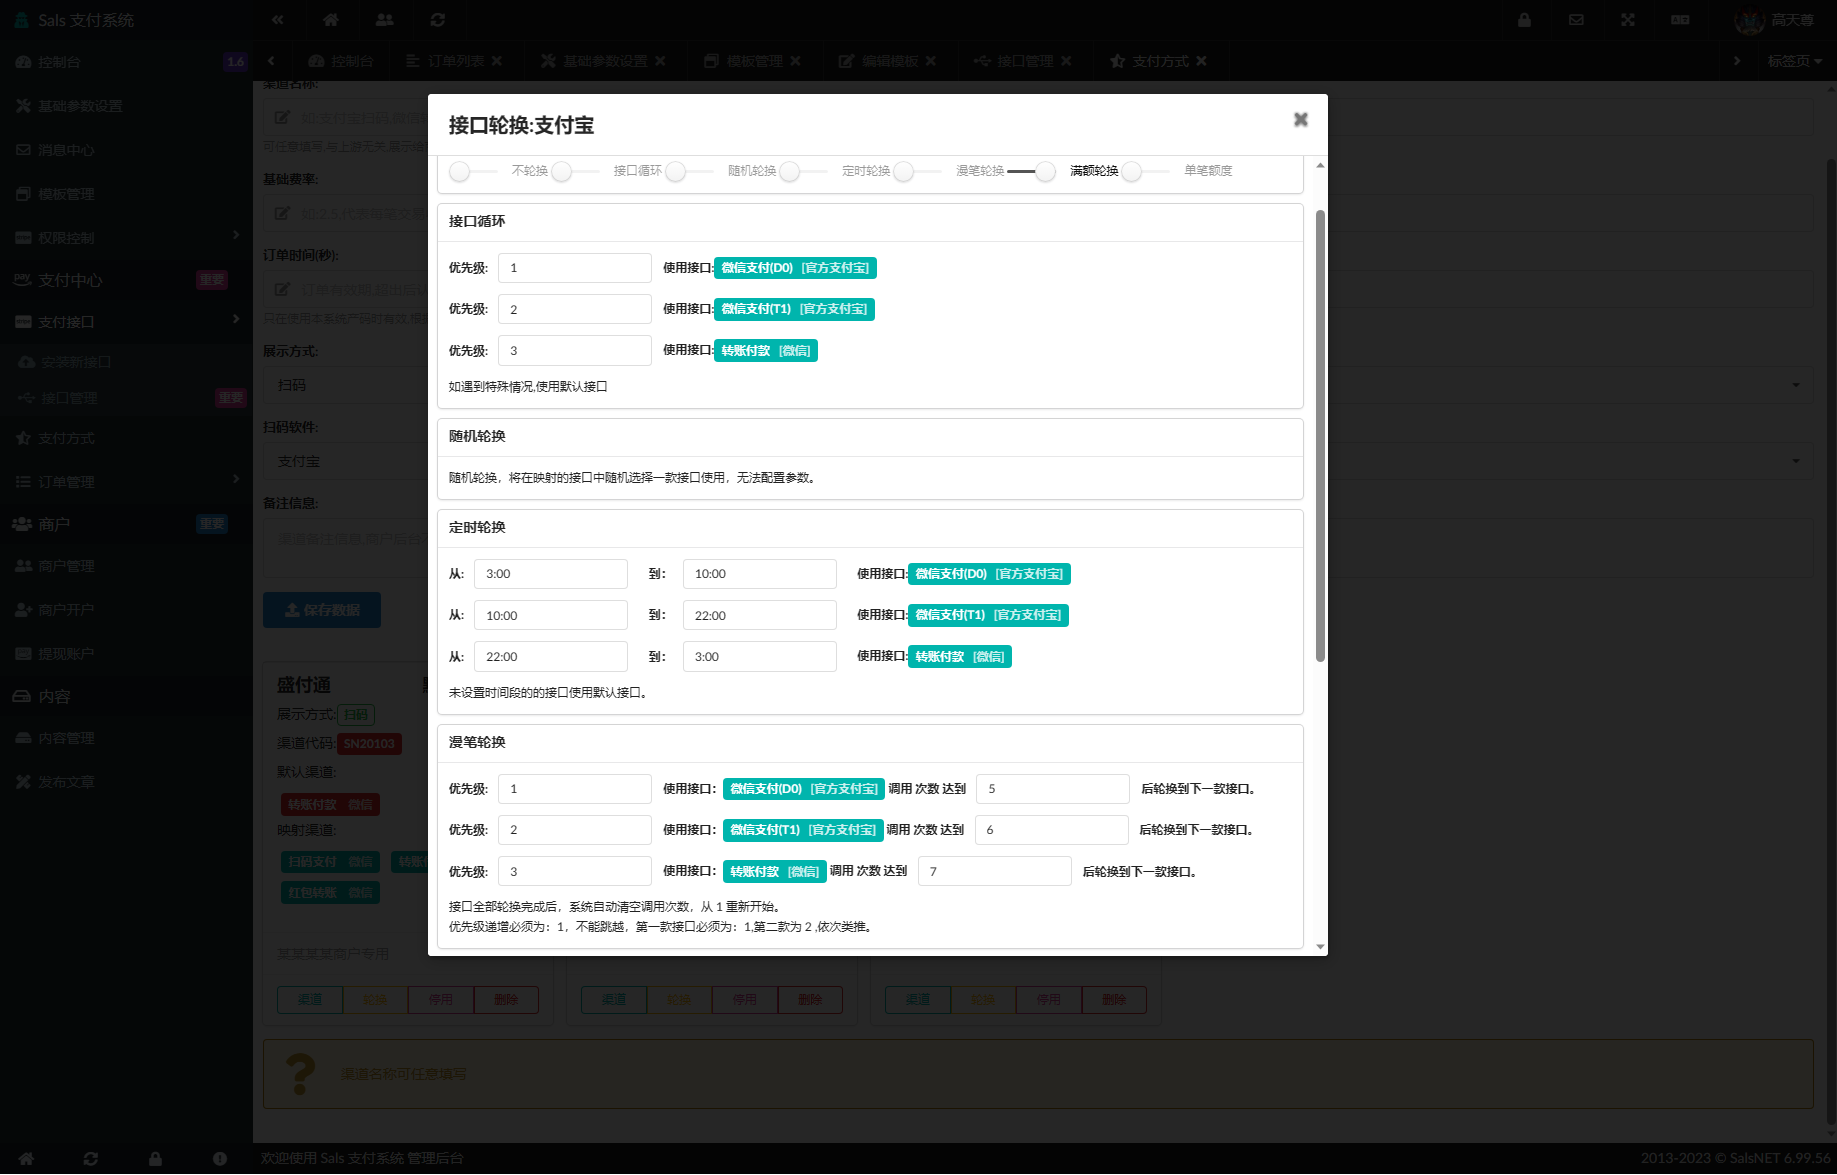Switch to the 订单列表 tab
The width and height of the screenshot is (1837, 1175).
[x=456, y=61]
